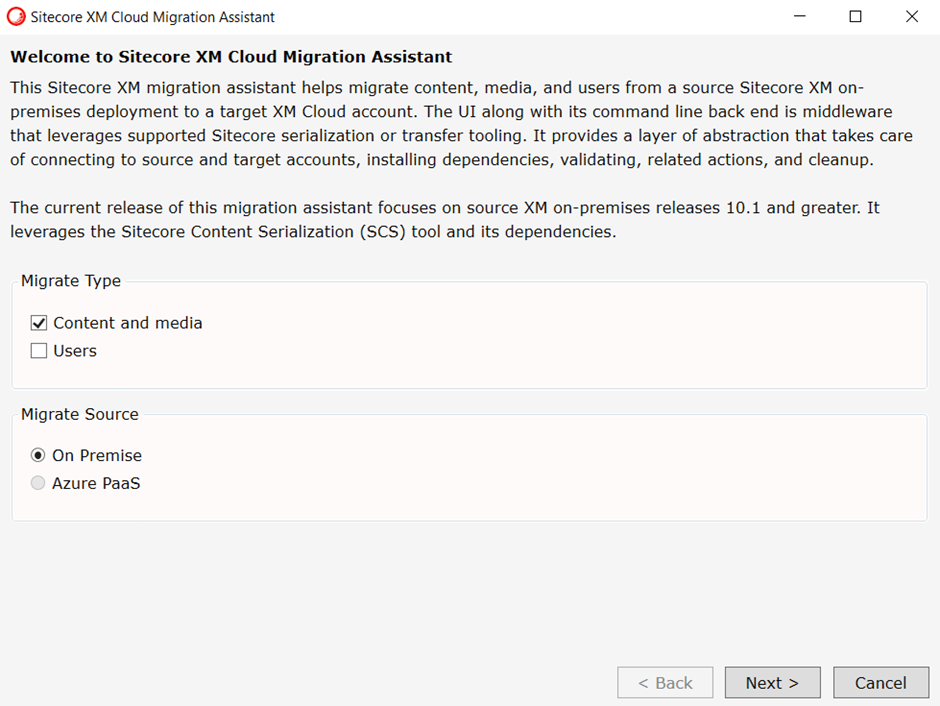The image size is (940, 706).
Task: Click the "Migrate Type" group label
Action: tap(70, 281)
